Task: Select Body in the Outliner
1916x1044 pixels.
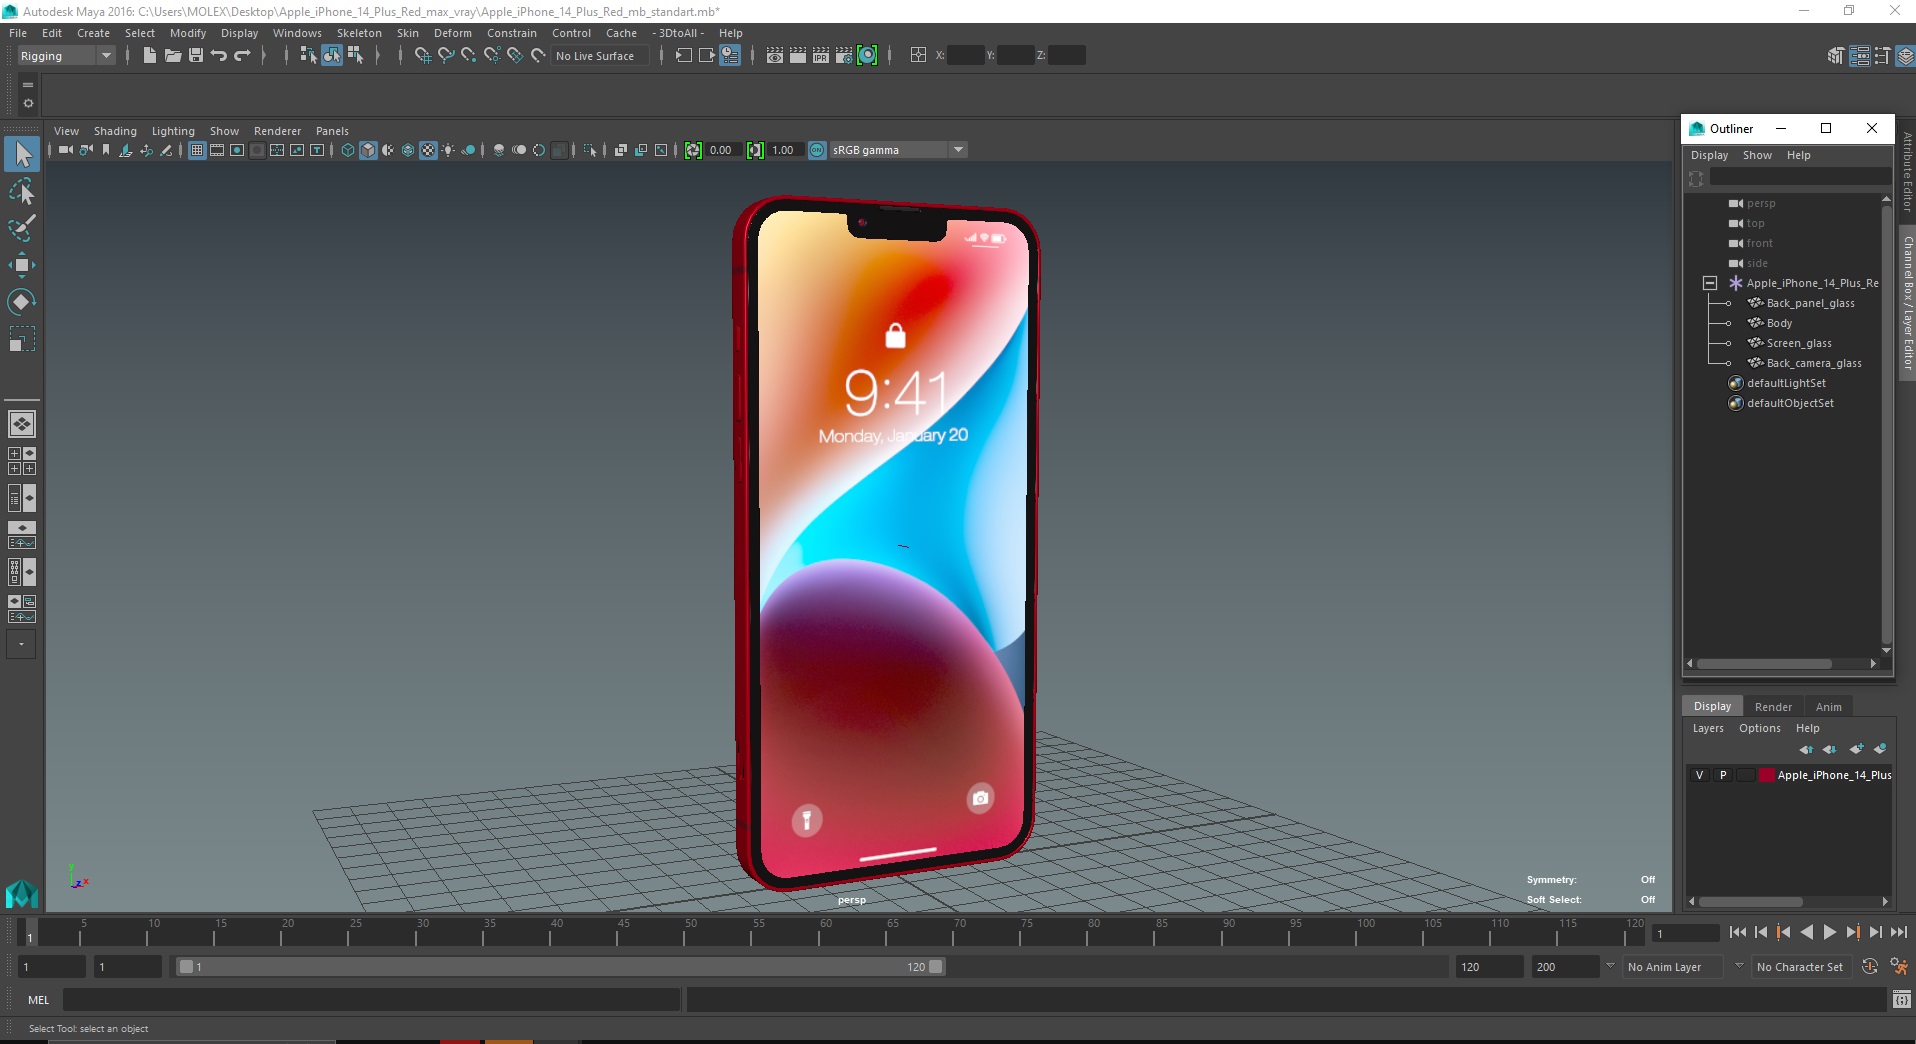Action: pos(1779,323)
